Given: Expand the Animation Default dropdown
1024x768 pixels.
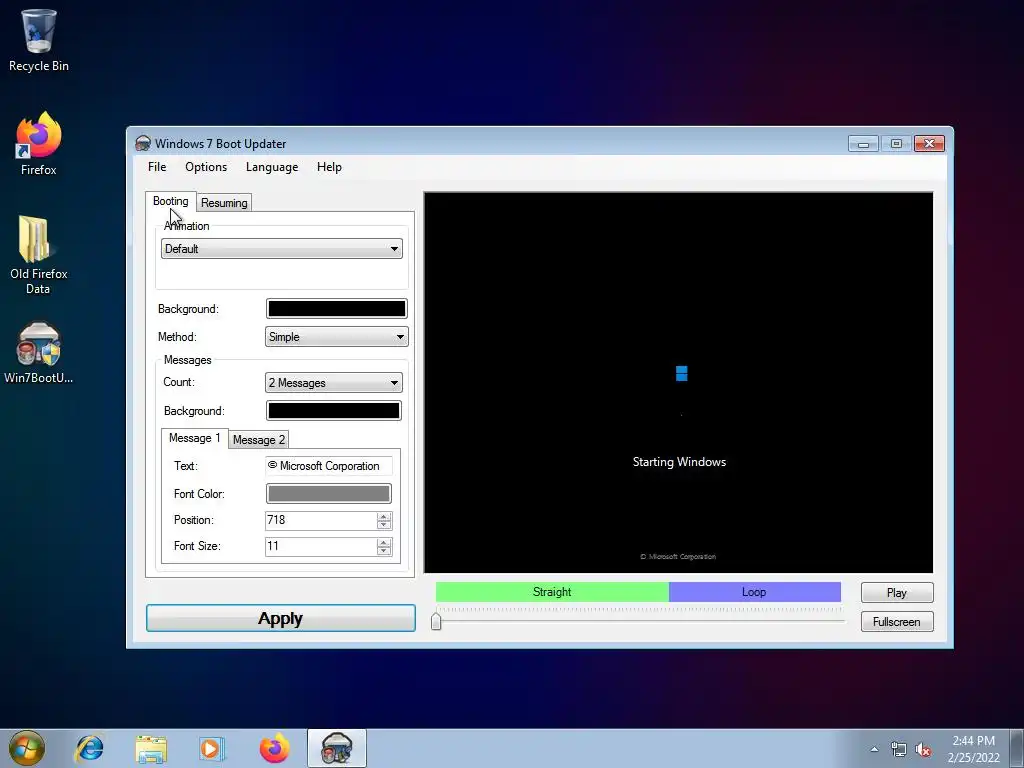Looking at the screenshot, I should 281,249.
